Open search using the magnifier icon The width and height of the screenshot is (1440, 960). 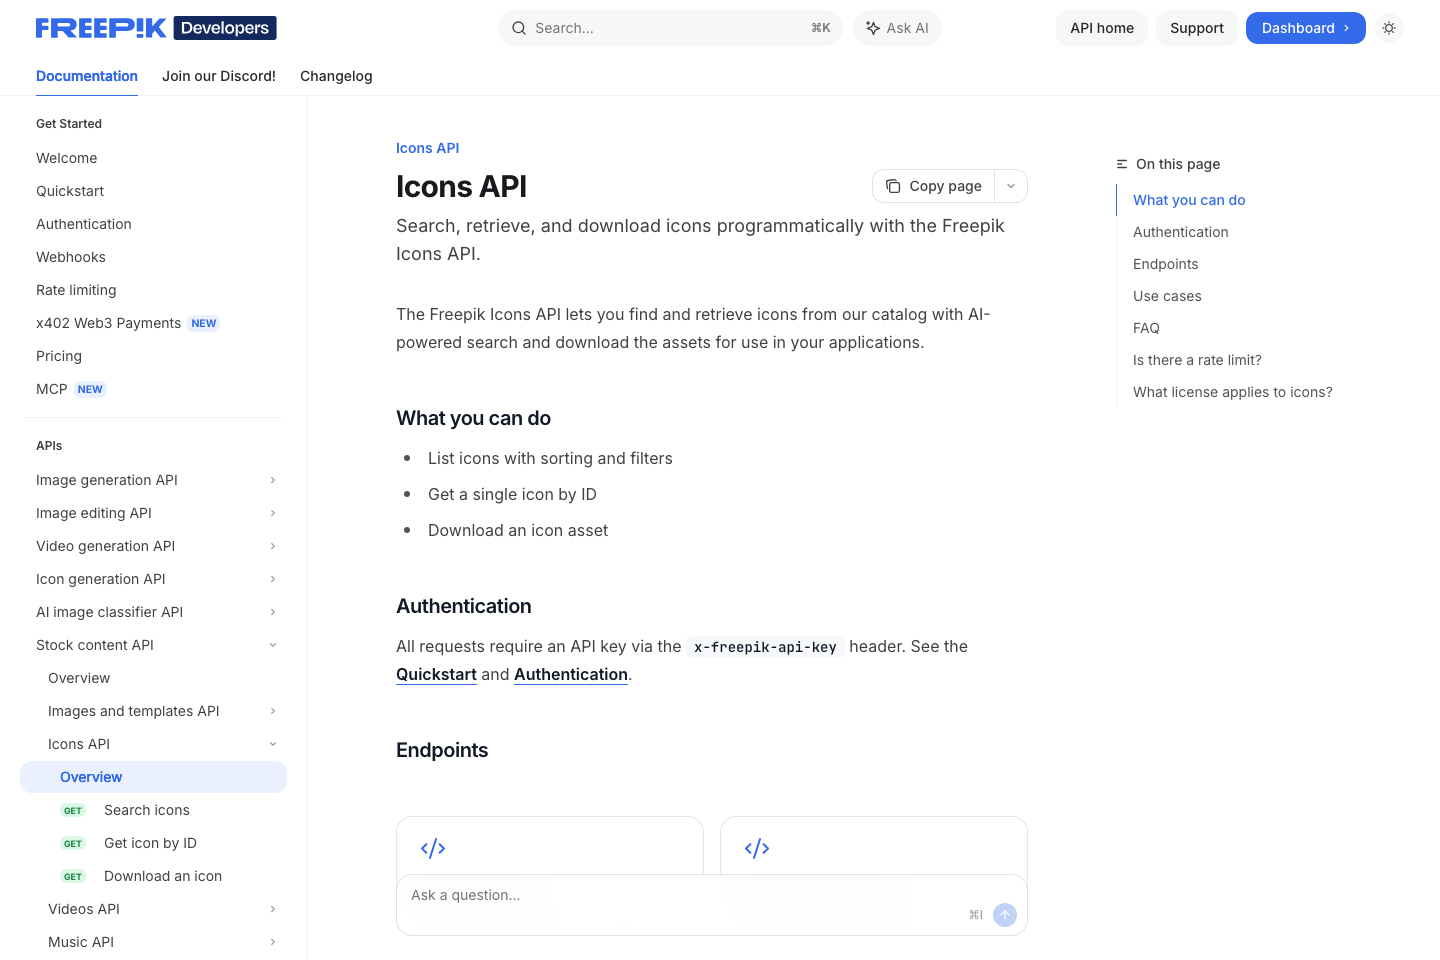tap(519, 28)
